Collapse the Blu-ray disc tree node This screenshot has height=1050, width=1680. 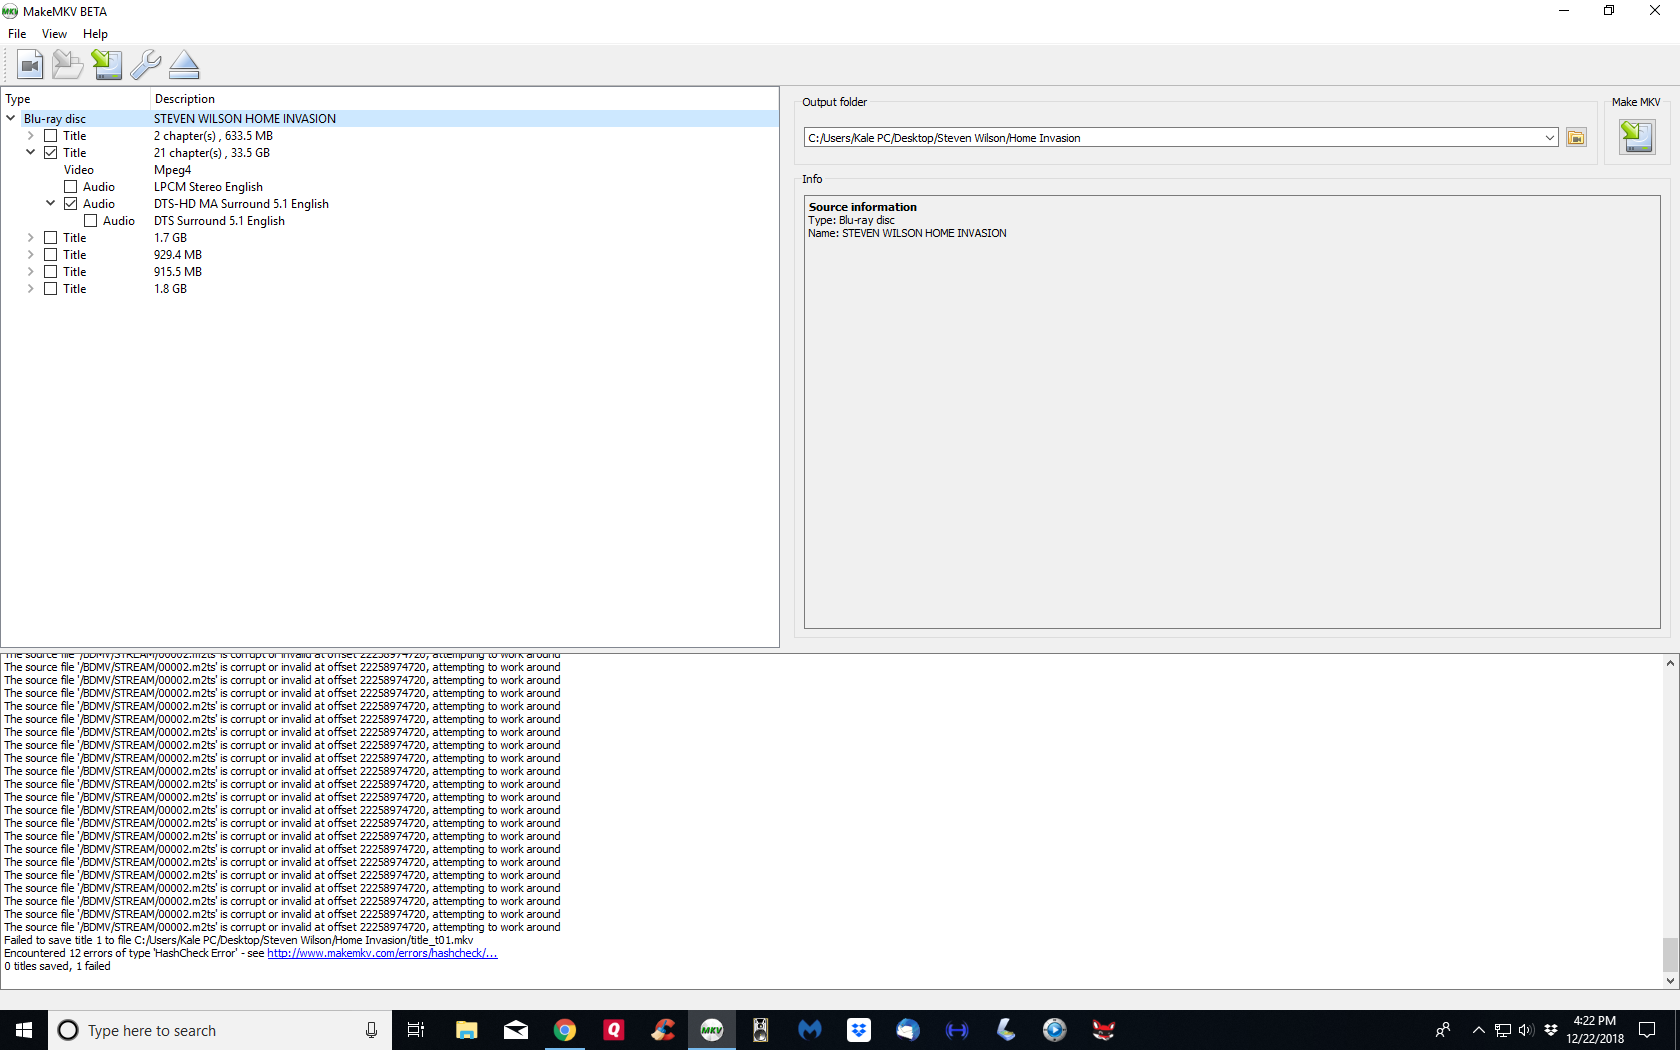[11, 118]
